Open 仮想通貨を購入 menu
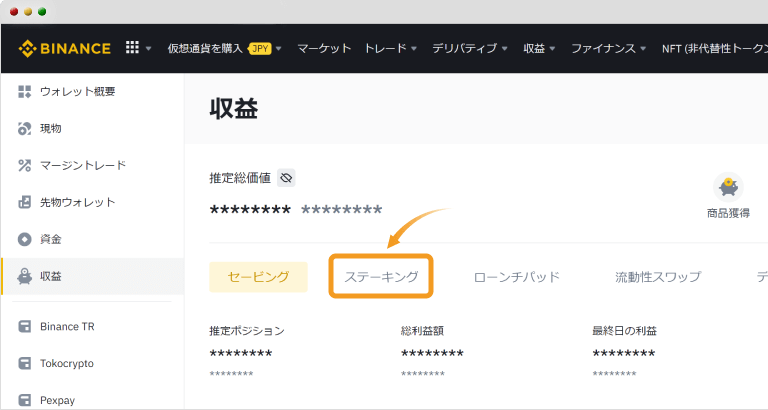Image resolution: width=768 pixels, height=410 pixels. click(x=205, y=48)
